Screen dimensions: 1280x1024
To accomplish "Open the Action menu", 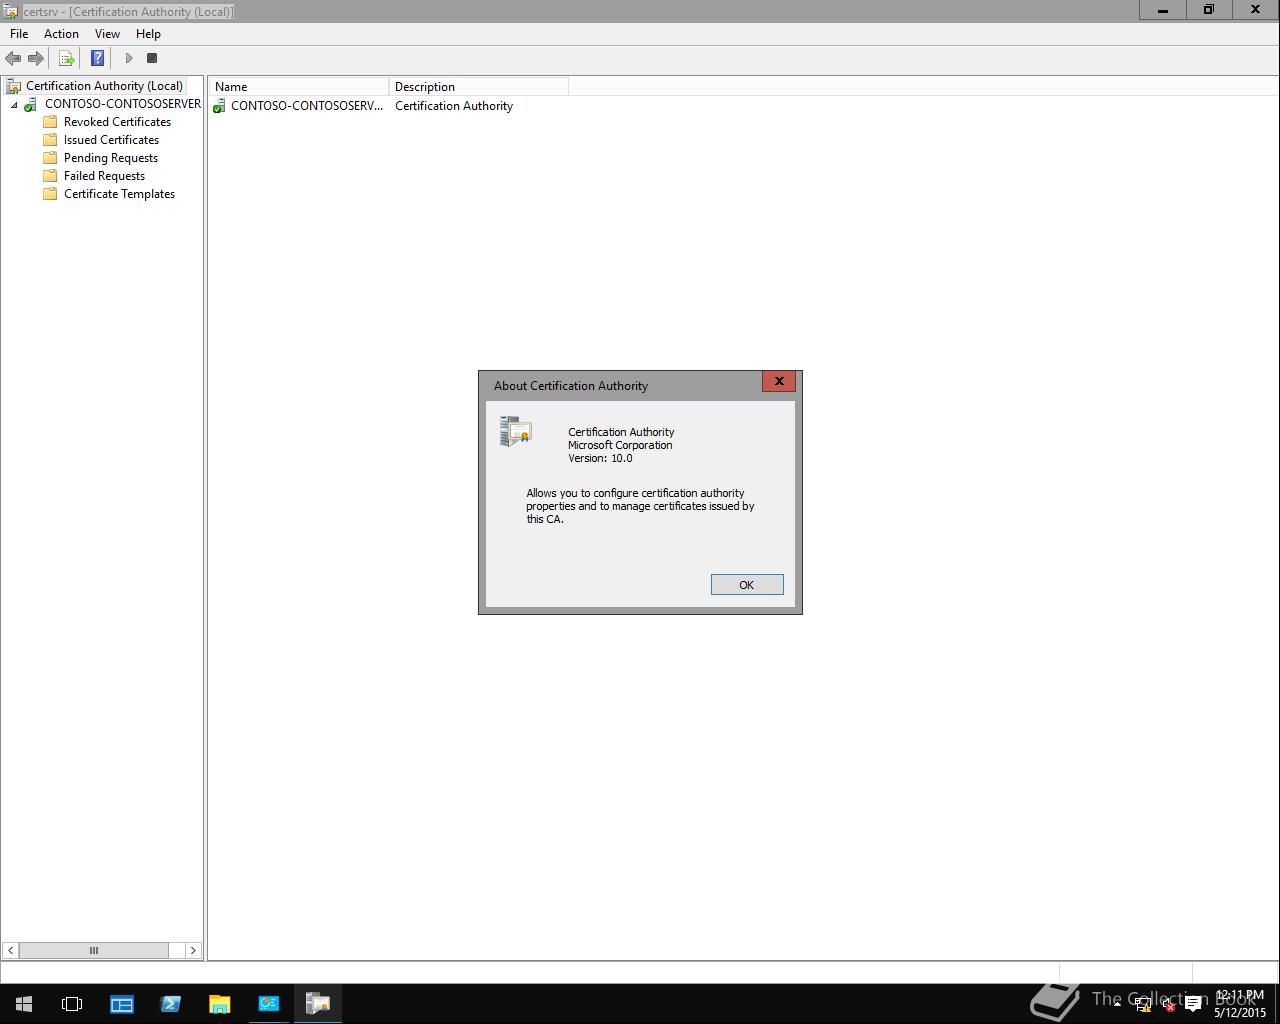I will click(61, 34).
